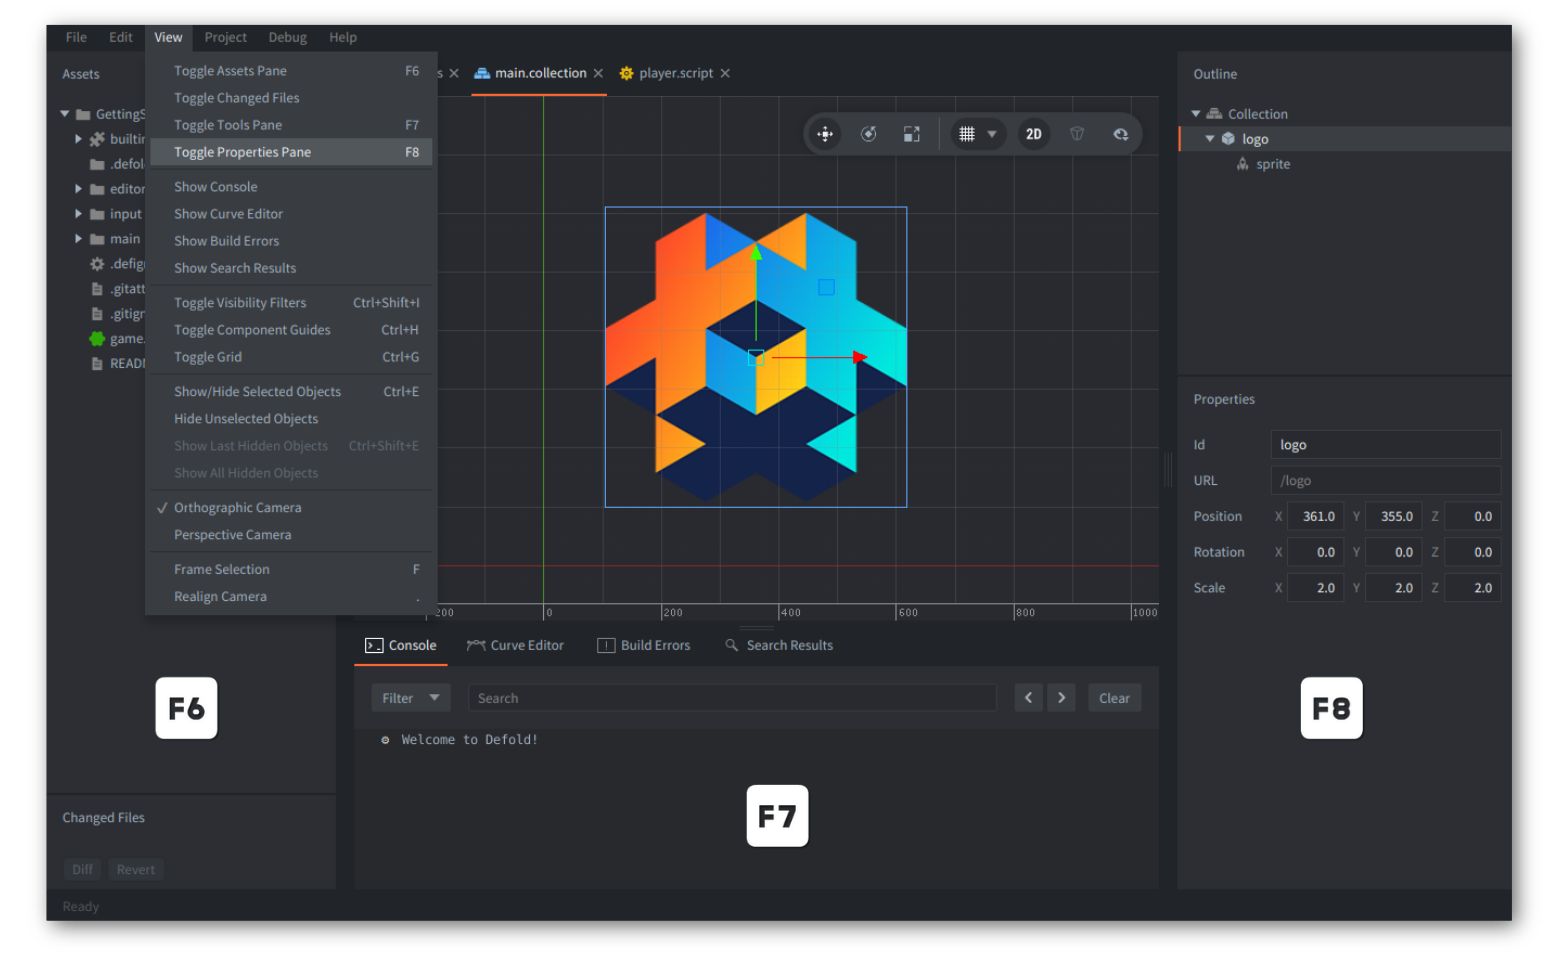
Task: Go to next console search result
Action: click(1061, 698)
